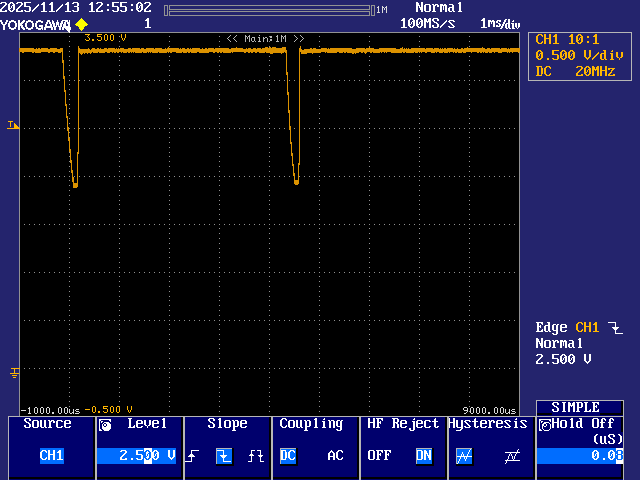The width and height of the screenshot is (640, 480).
Task: Turn HF Reject OFF
Action: 379,456
